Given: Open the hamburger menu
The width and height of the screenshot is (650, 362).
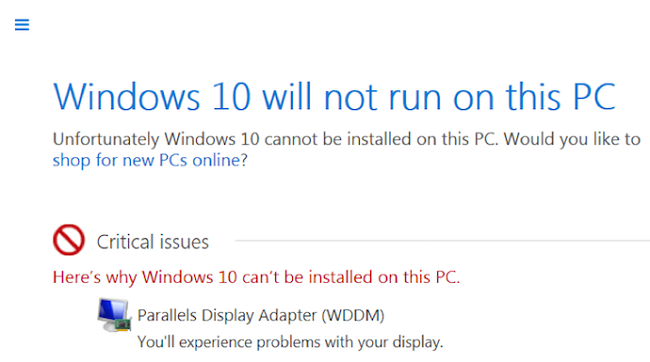Looking at the screenshot, I should click(x=22, y=24).
